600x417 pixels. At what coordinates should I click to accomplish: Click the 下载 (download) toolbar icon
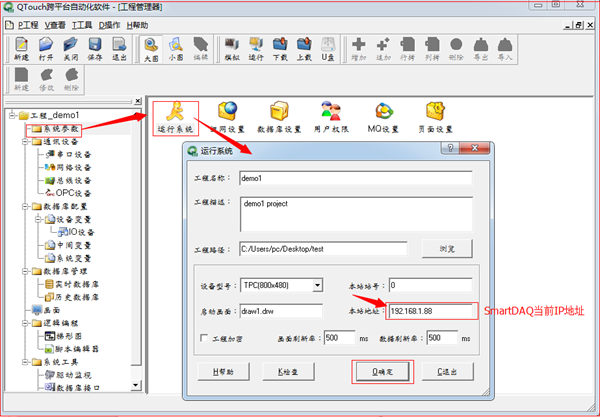pos(279,49)
